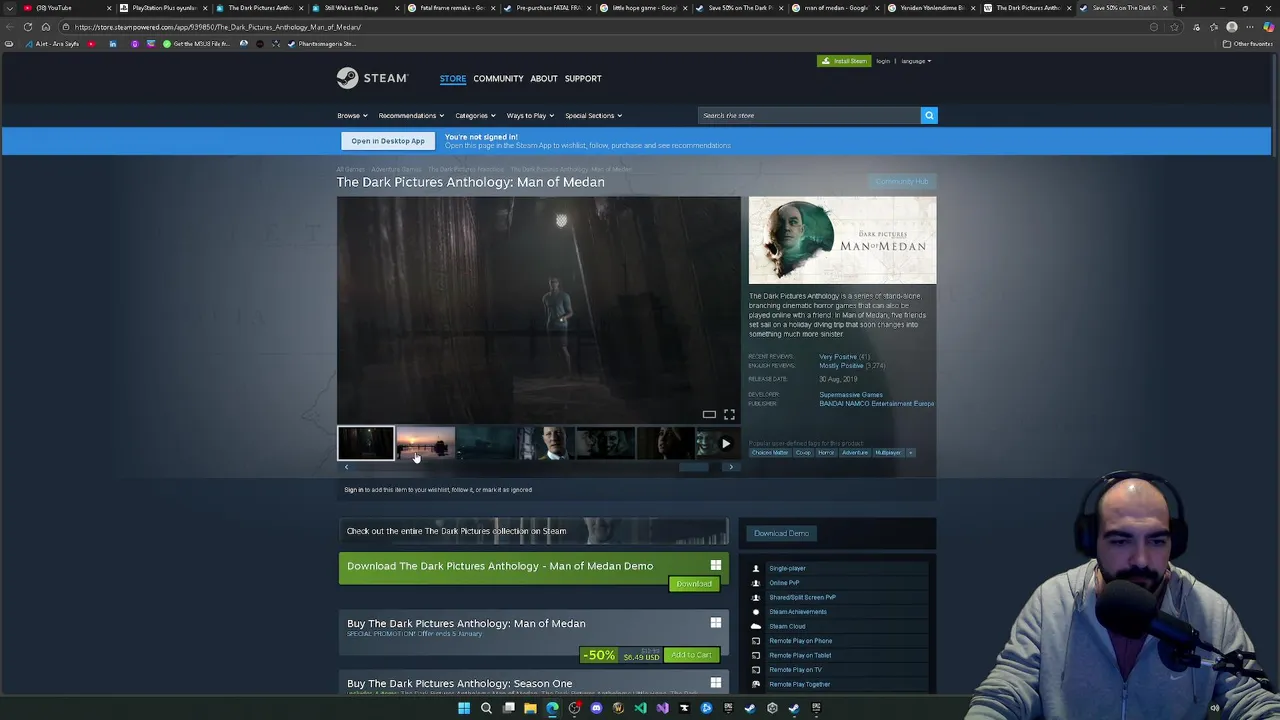Image resolution: width=1280 pixels, height=720 pixels.
Task: Click the Single-player feature icon
Action: 756,568
